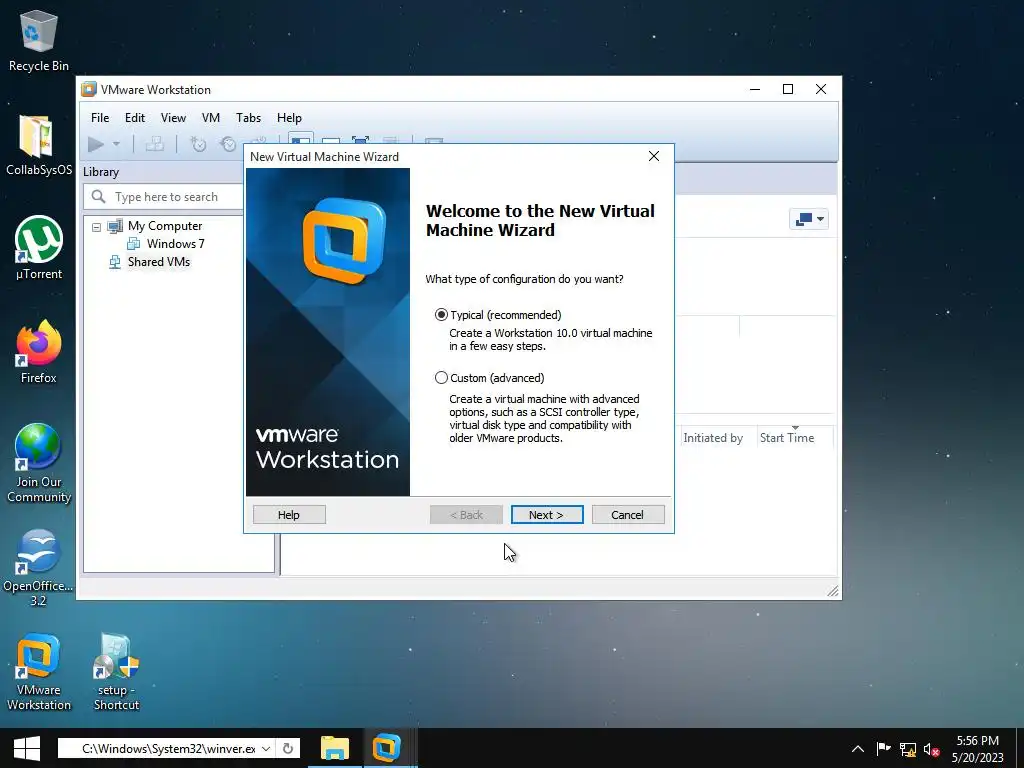Click the muted volume tray icon
The height and width of the screenshot is (768, 1024).
click(x=931, y=749)
